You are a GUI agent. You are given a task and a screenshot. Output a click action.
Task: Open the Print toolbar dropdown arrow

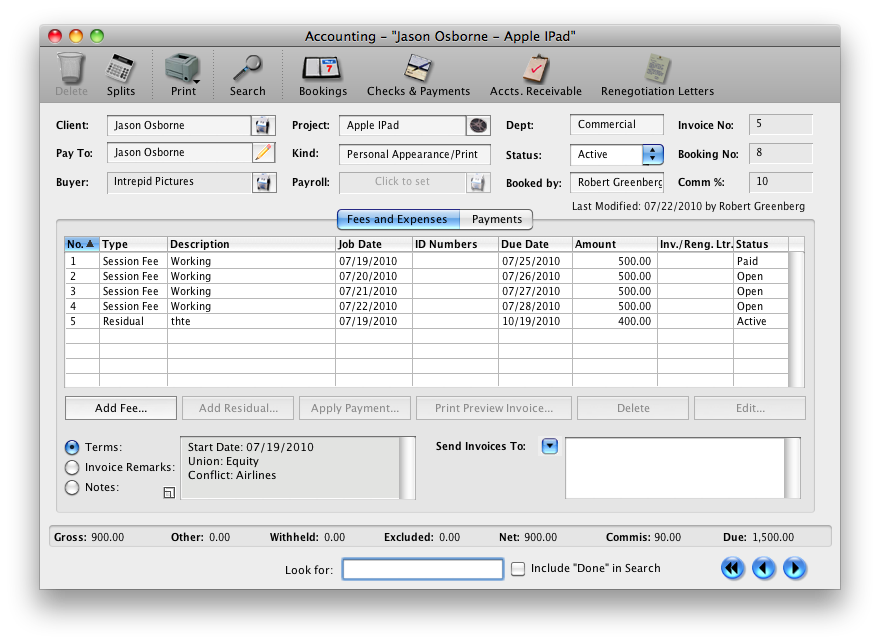coord(197,82)
